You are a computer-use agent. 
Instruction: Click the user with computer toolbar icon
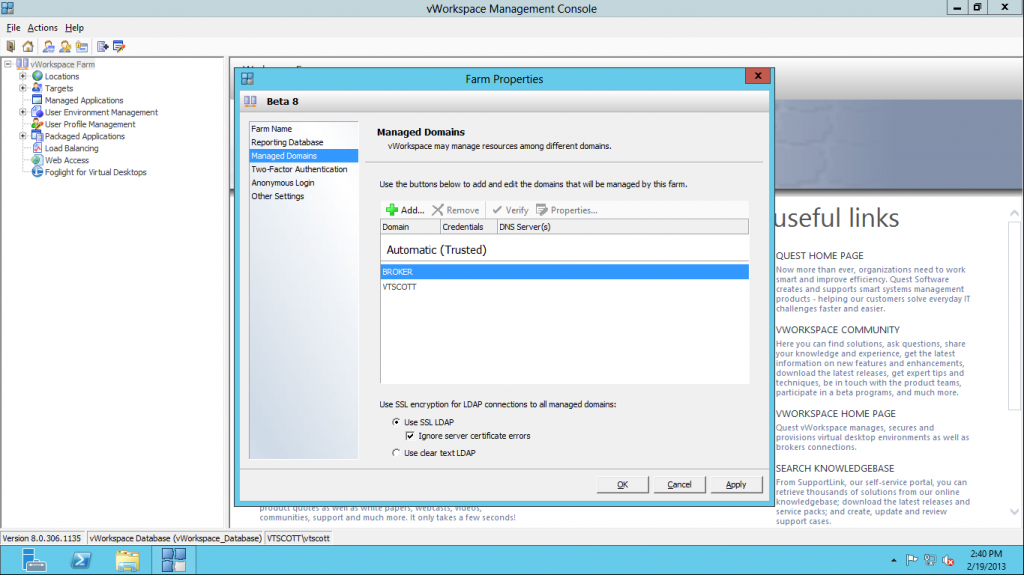(48, 46)
